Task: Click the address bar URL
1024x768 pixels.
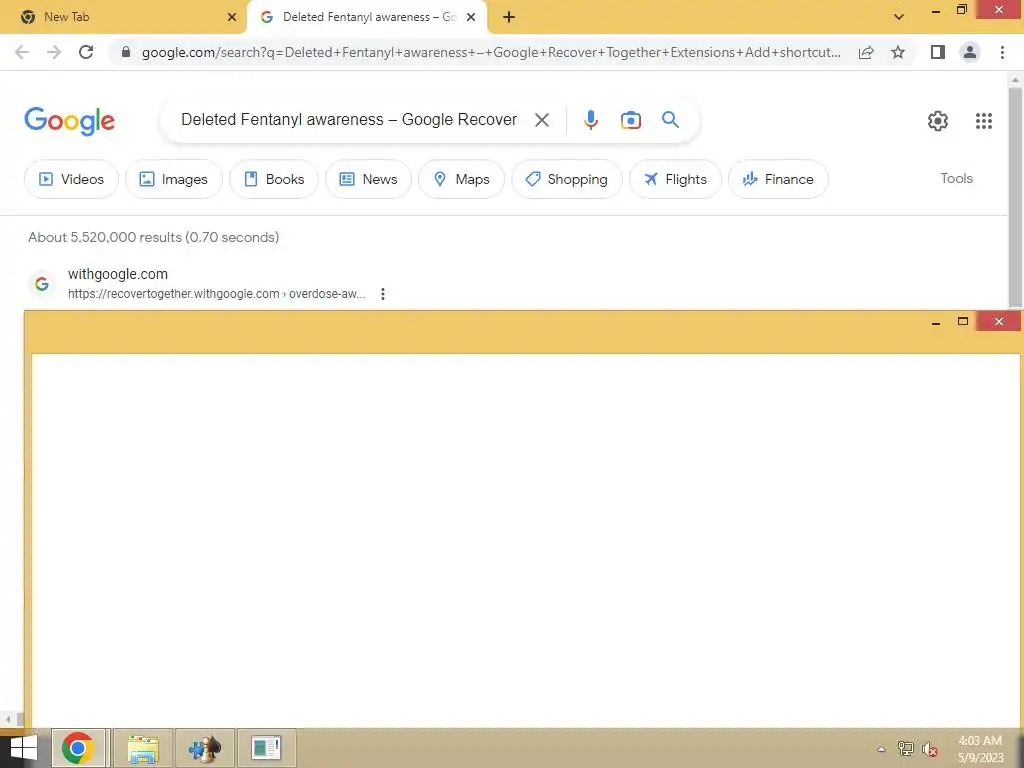Action: pos(491,52)
